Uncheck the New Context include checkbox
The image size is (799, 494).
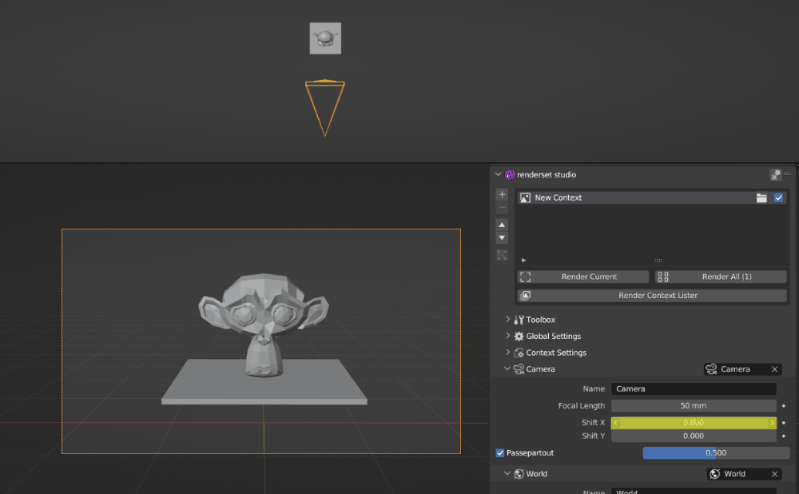tap(779, 198)
